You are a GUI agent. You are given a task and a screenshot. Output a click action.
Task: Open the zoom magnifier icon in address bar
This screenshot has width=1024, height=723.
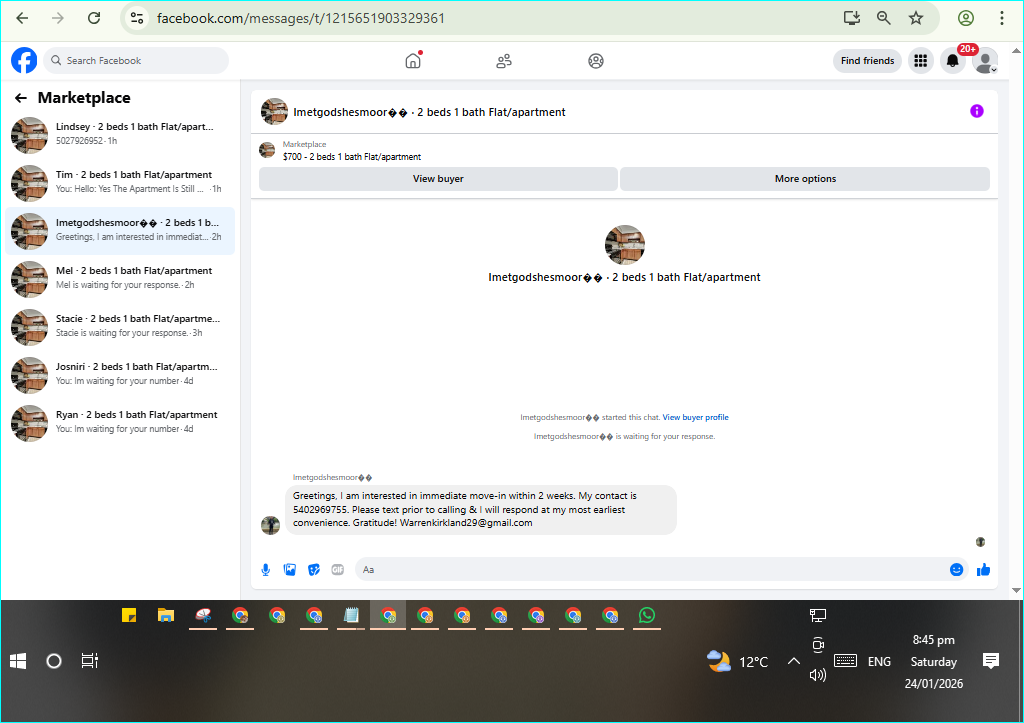[884, 18]
